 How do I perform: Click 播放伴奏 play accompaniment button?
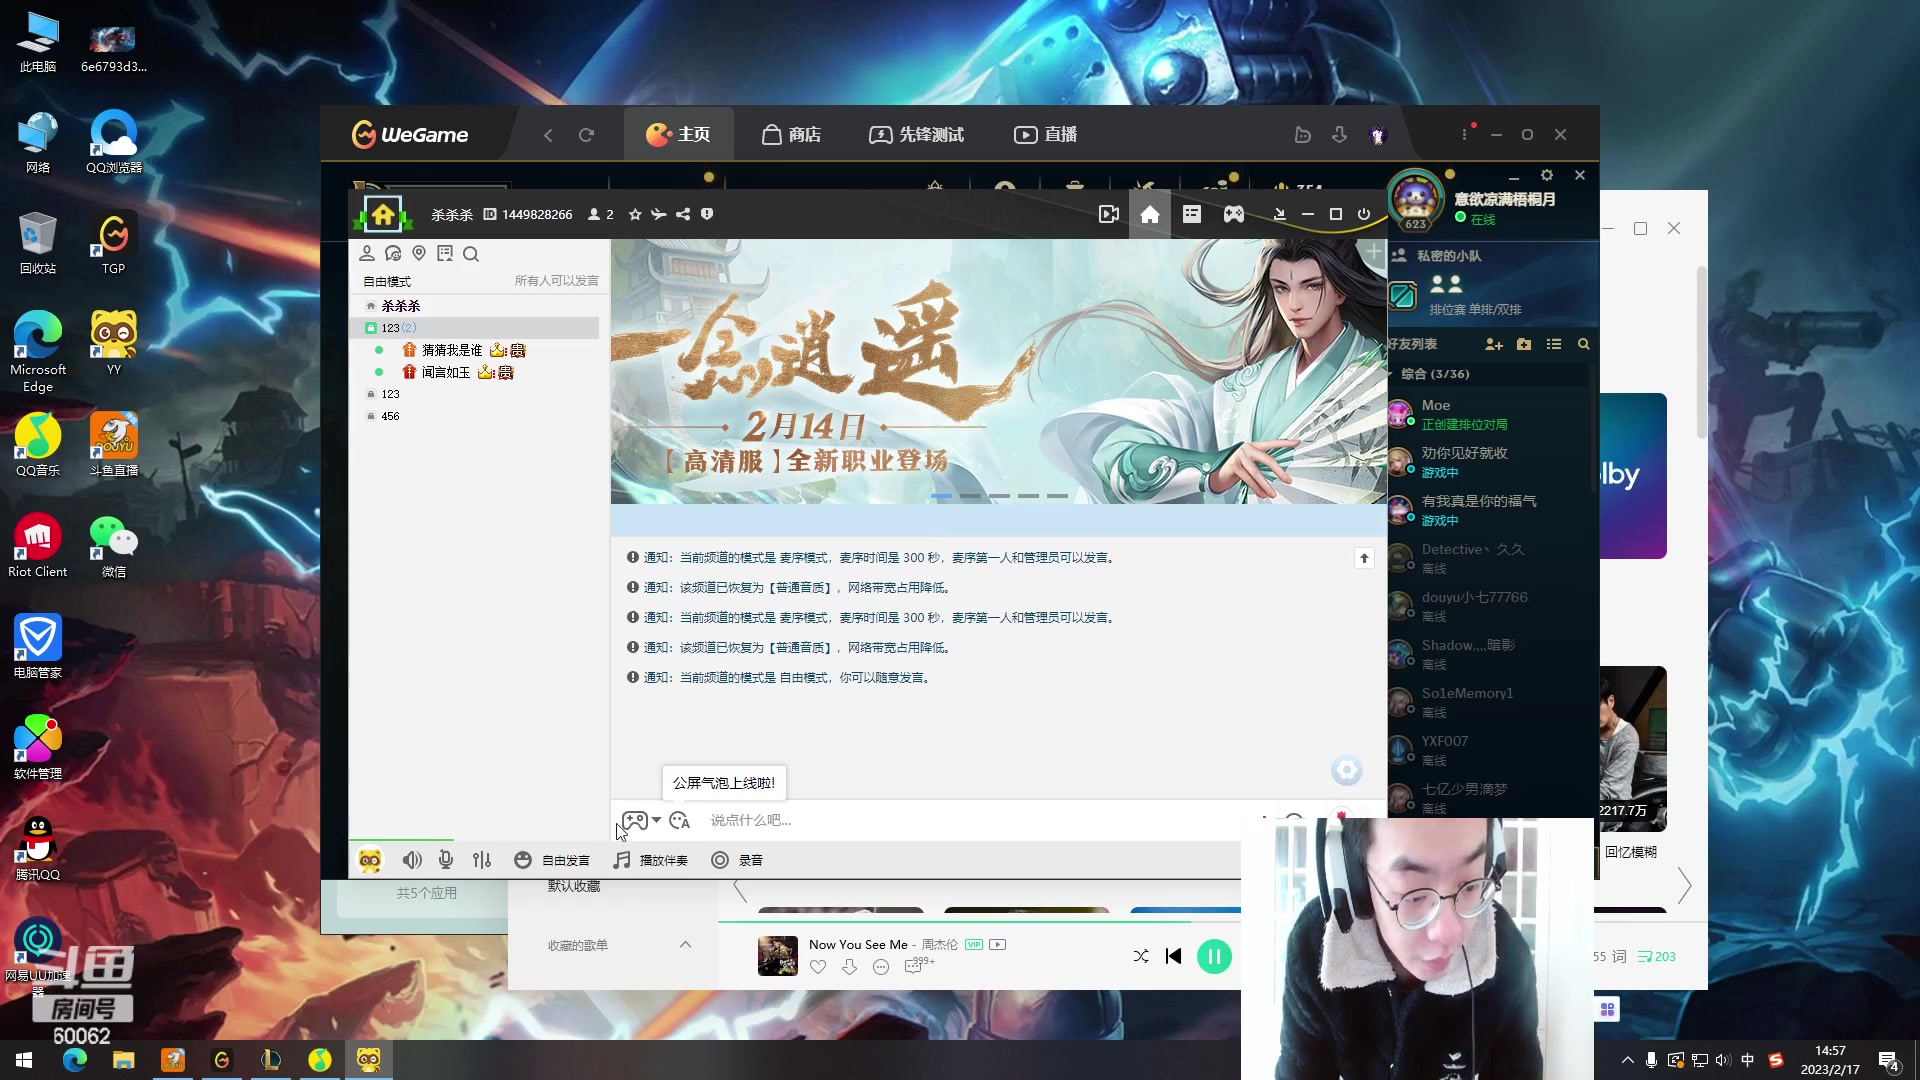coord(651,860)
